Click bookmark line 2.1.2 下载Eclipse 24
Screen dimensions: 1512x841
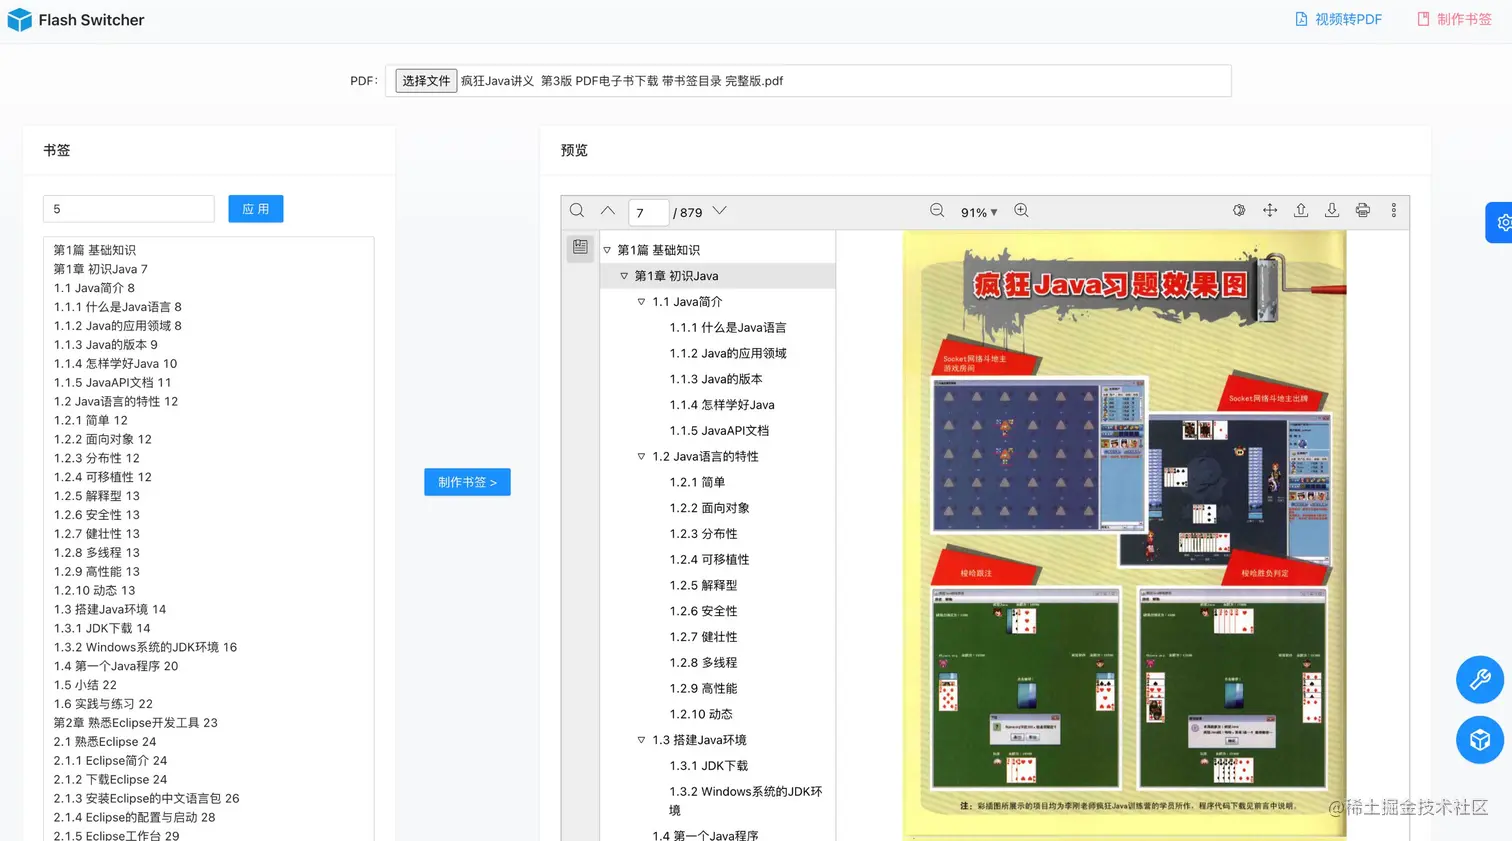pyautogui.click(x=110, y=780)
